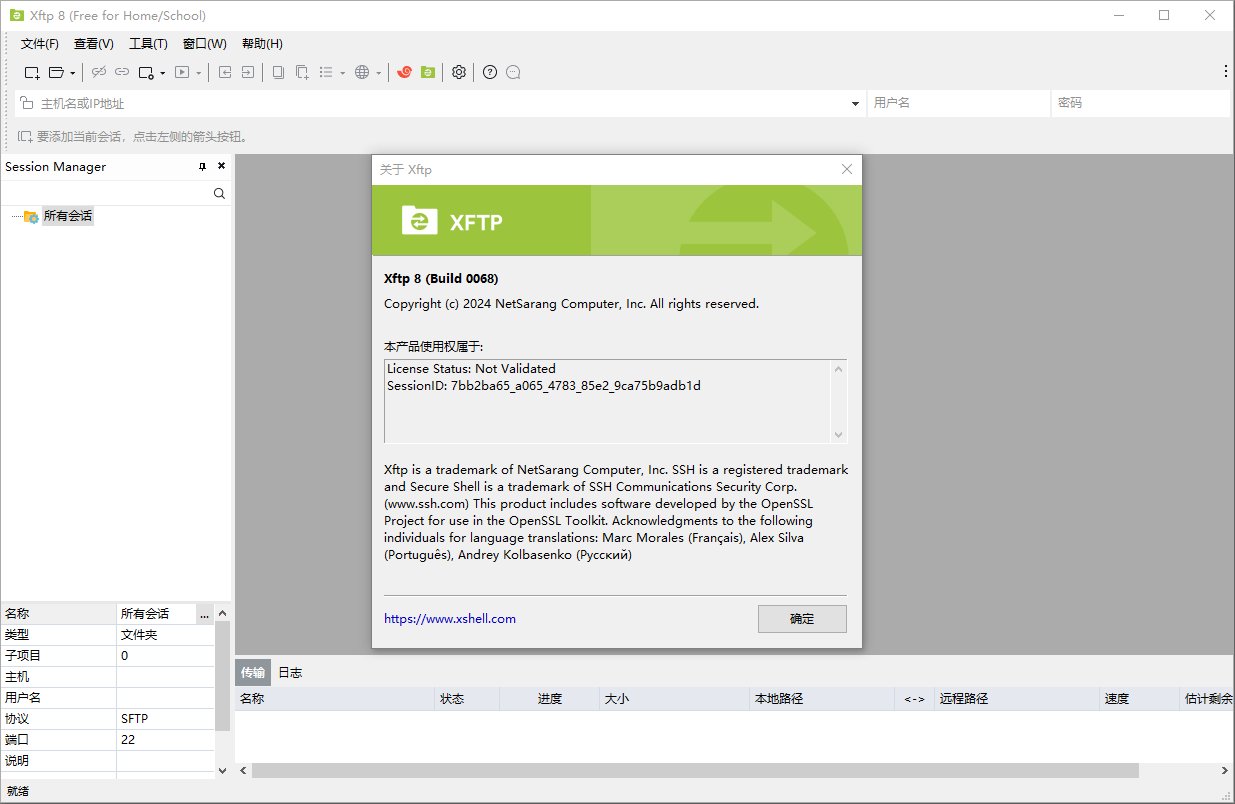Switch to the 日志 tab
The height and width of the screenshot is (804, 1235).
click(x=290, y=673)
